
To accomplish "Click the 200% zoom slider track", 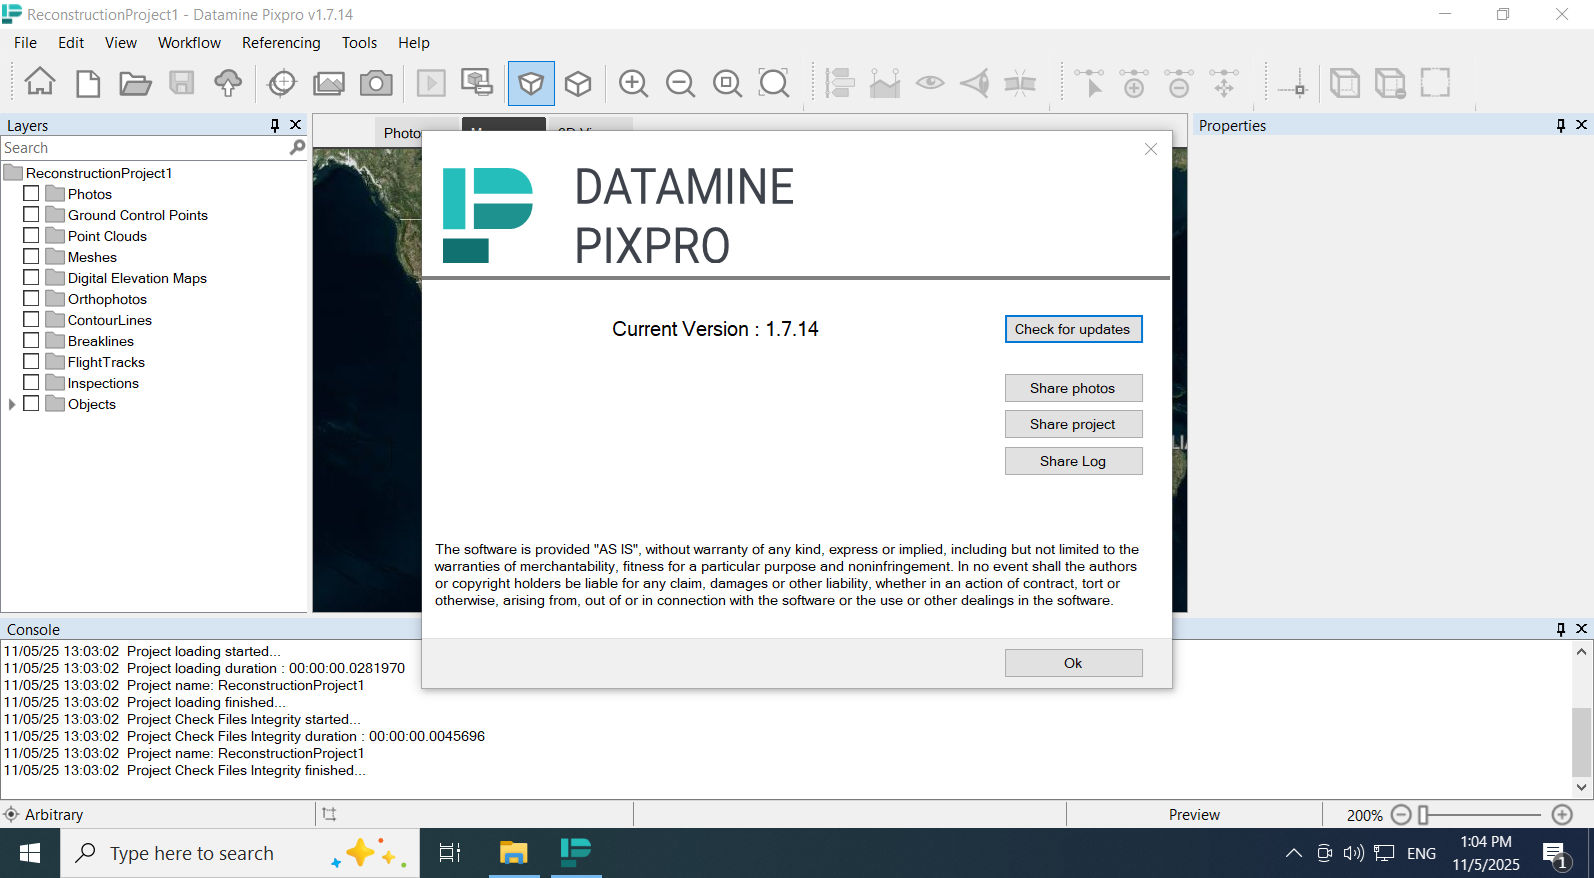I will pos(1482,815).
